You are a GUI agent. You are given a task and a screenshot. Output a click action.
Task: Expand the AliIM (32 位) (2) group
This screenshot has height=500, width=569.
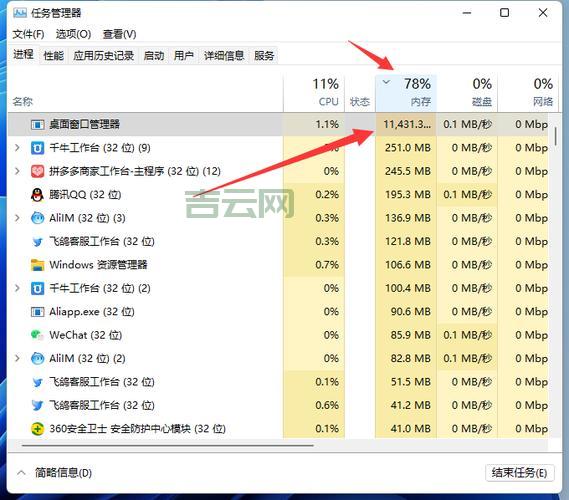[17, 358]
